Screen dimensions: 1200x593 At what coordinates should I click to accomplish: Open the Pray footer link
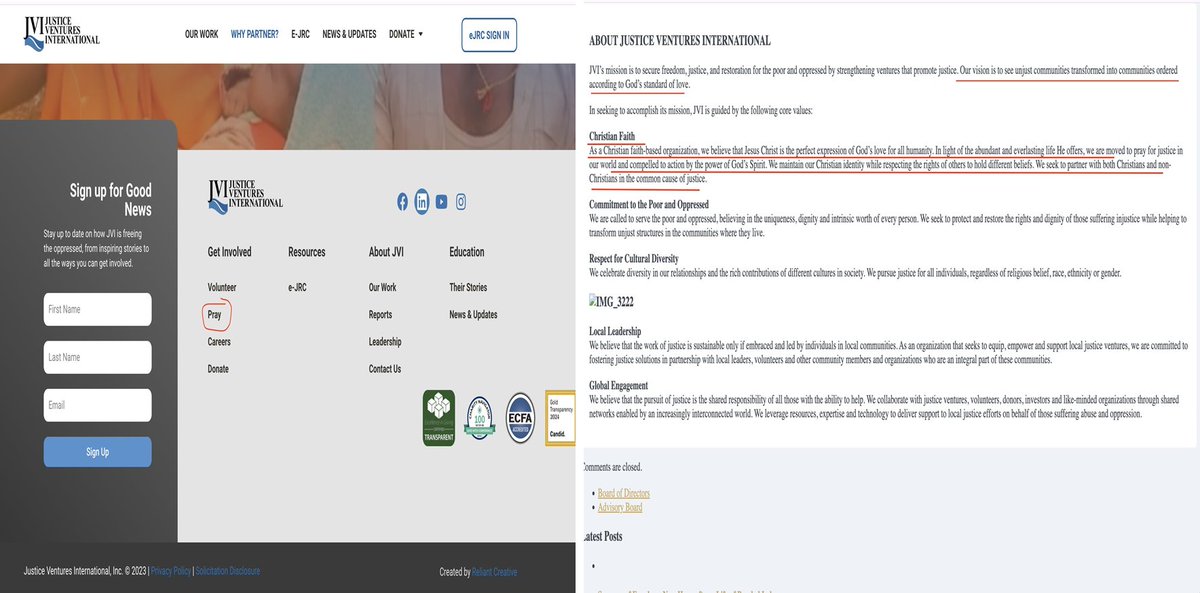point(215,314)
